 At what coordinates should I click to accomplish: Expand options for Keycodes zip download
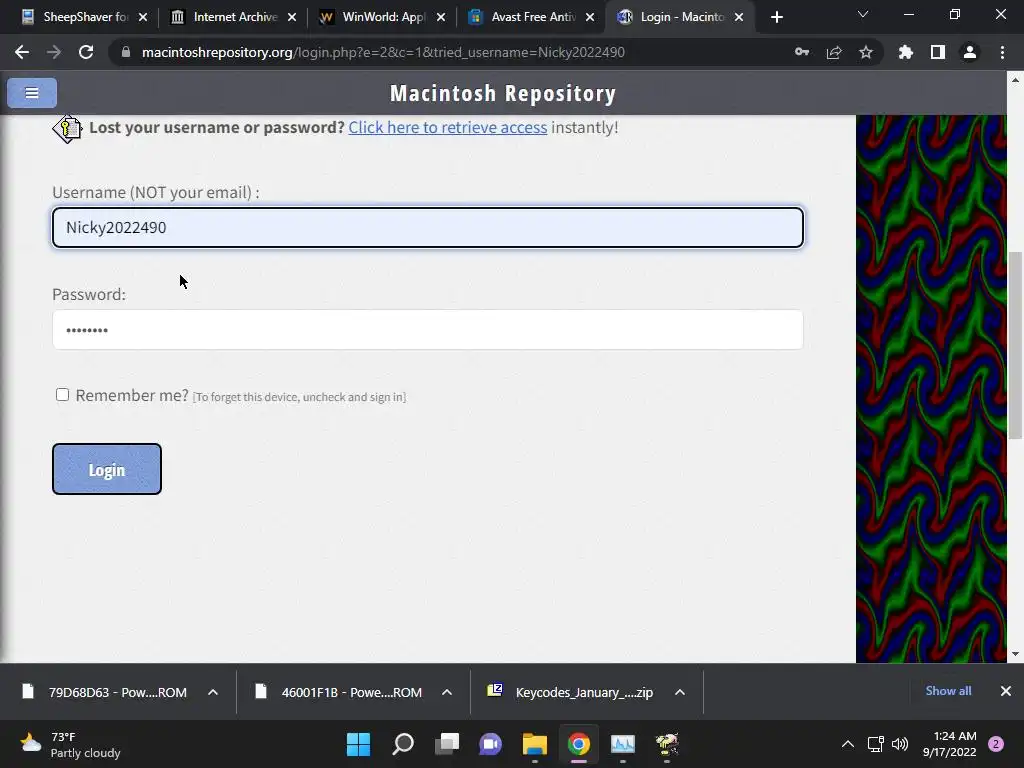coord(680,692)
